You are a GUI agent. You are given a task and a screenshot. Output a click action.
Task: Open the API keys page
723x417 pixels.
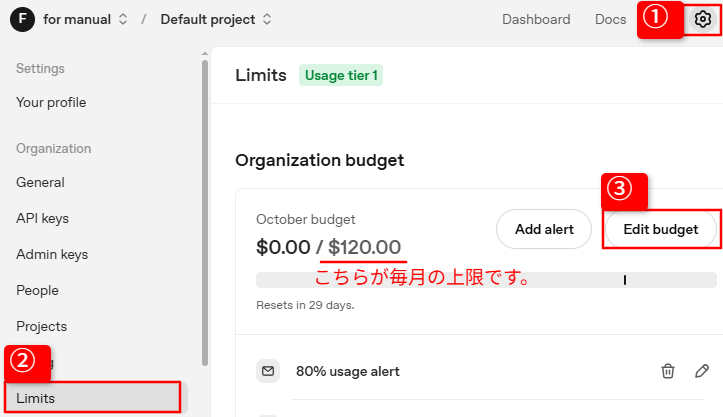click(x=42, y=218)
